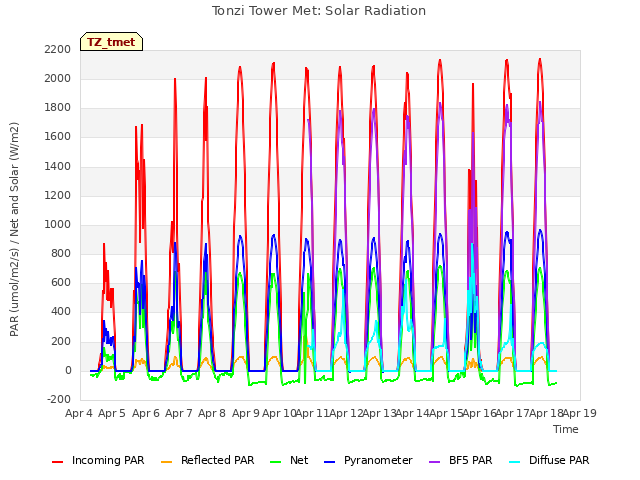Image resolution: width=640 pixels, height=480 pixels.
Task: Click the 400 y-axis tick label
Action: click(x=61, y=312)
